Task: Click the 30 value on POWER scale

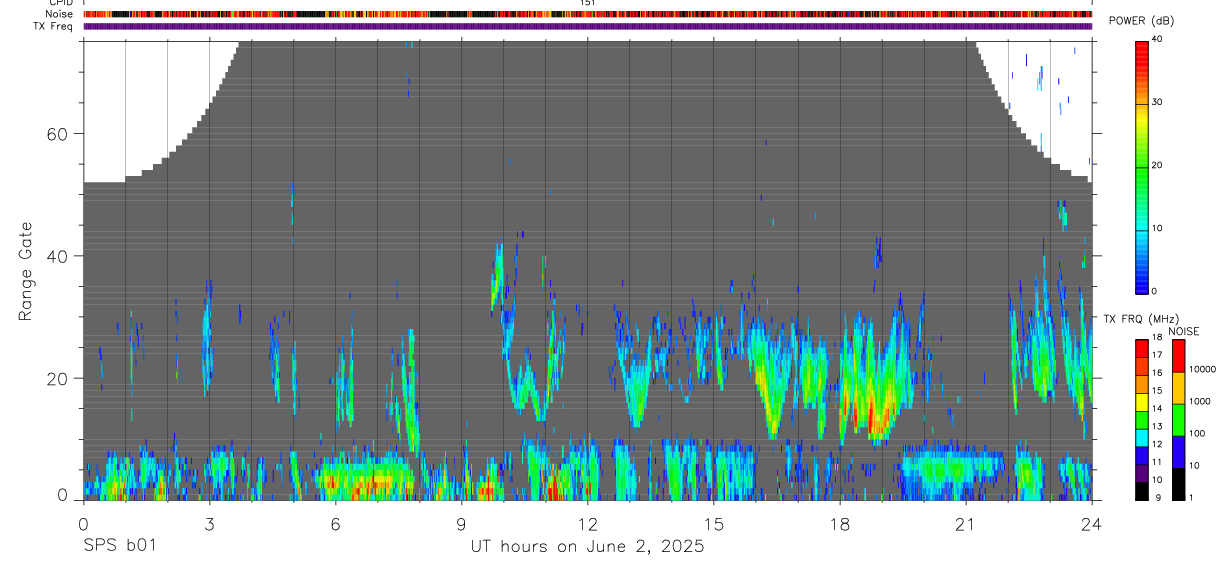Action: [x=1156, y=102]
